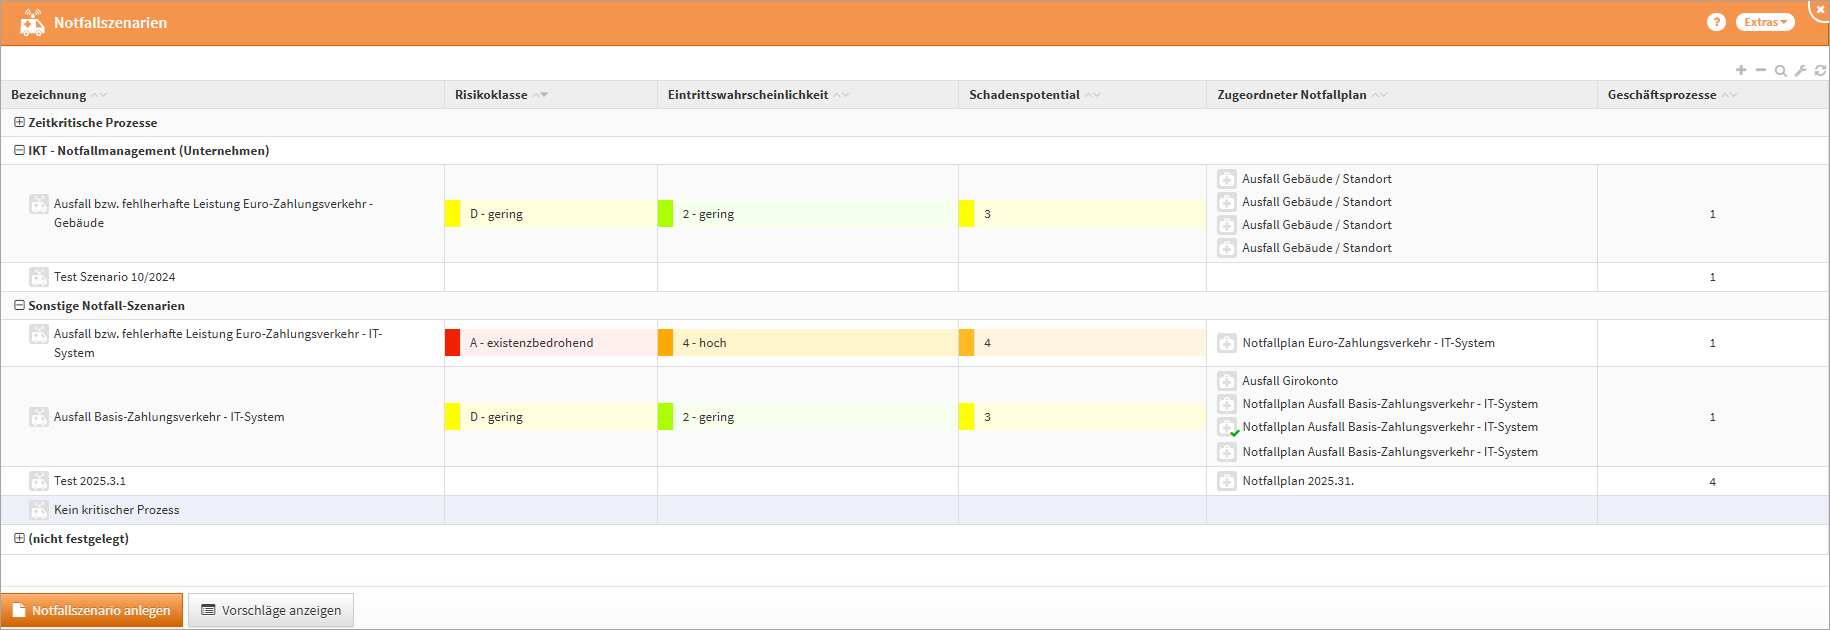Sort by the Risikoklasse column header
This screenshot has height=630, width=1830.
tap(491, 95)
